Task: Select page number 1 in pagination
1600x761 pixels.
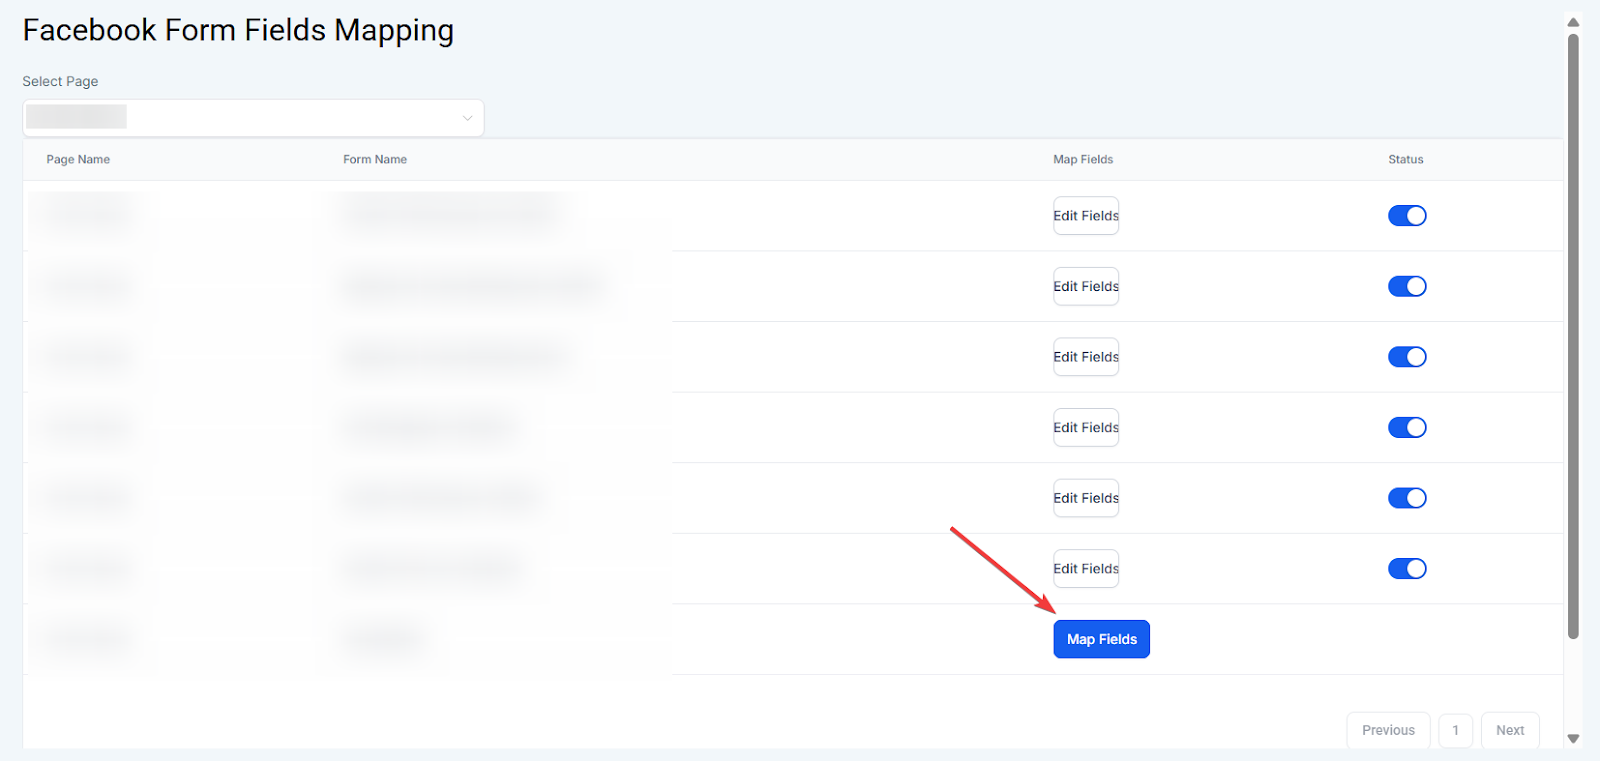Action: click(1455, 730)
